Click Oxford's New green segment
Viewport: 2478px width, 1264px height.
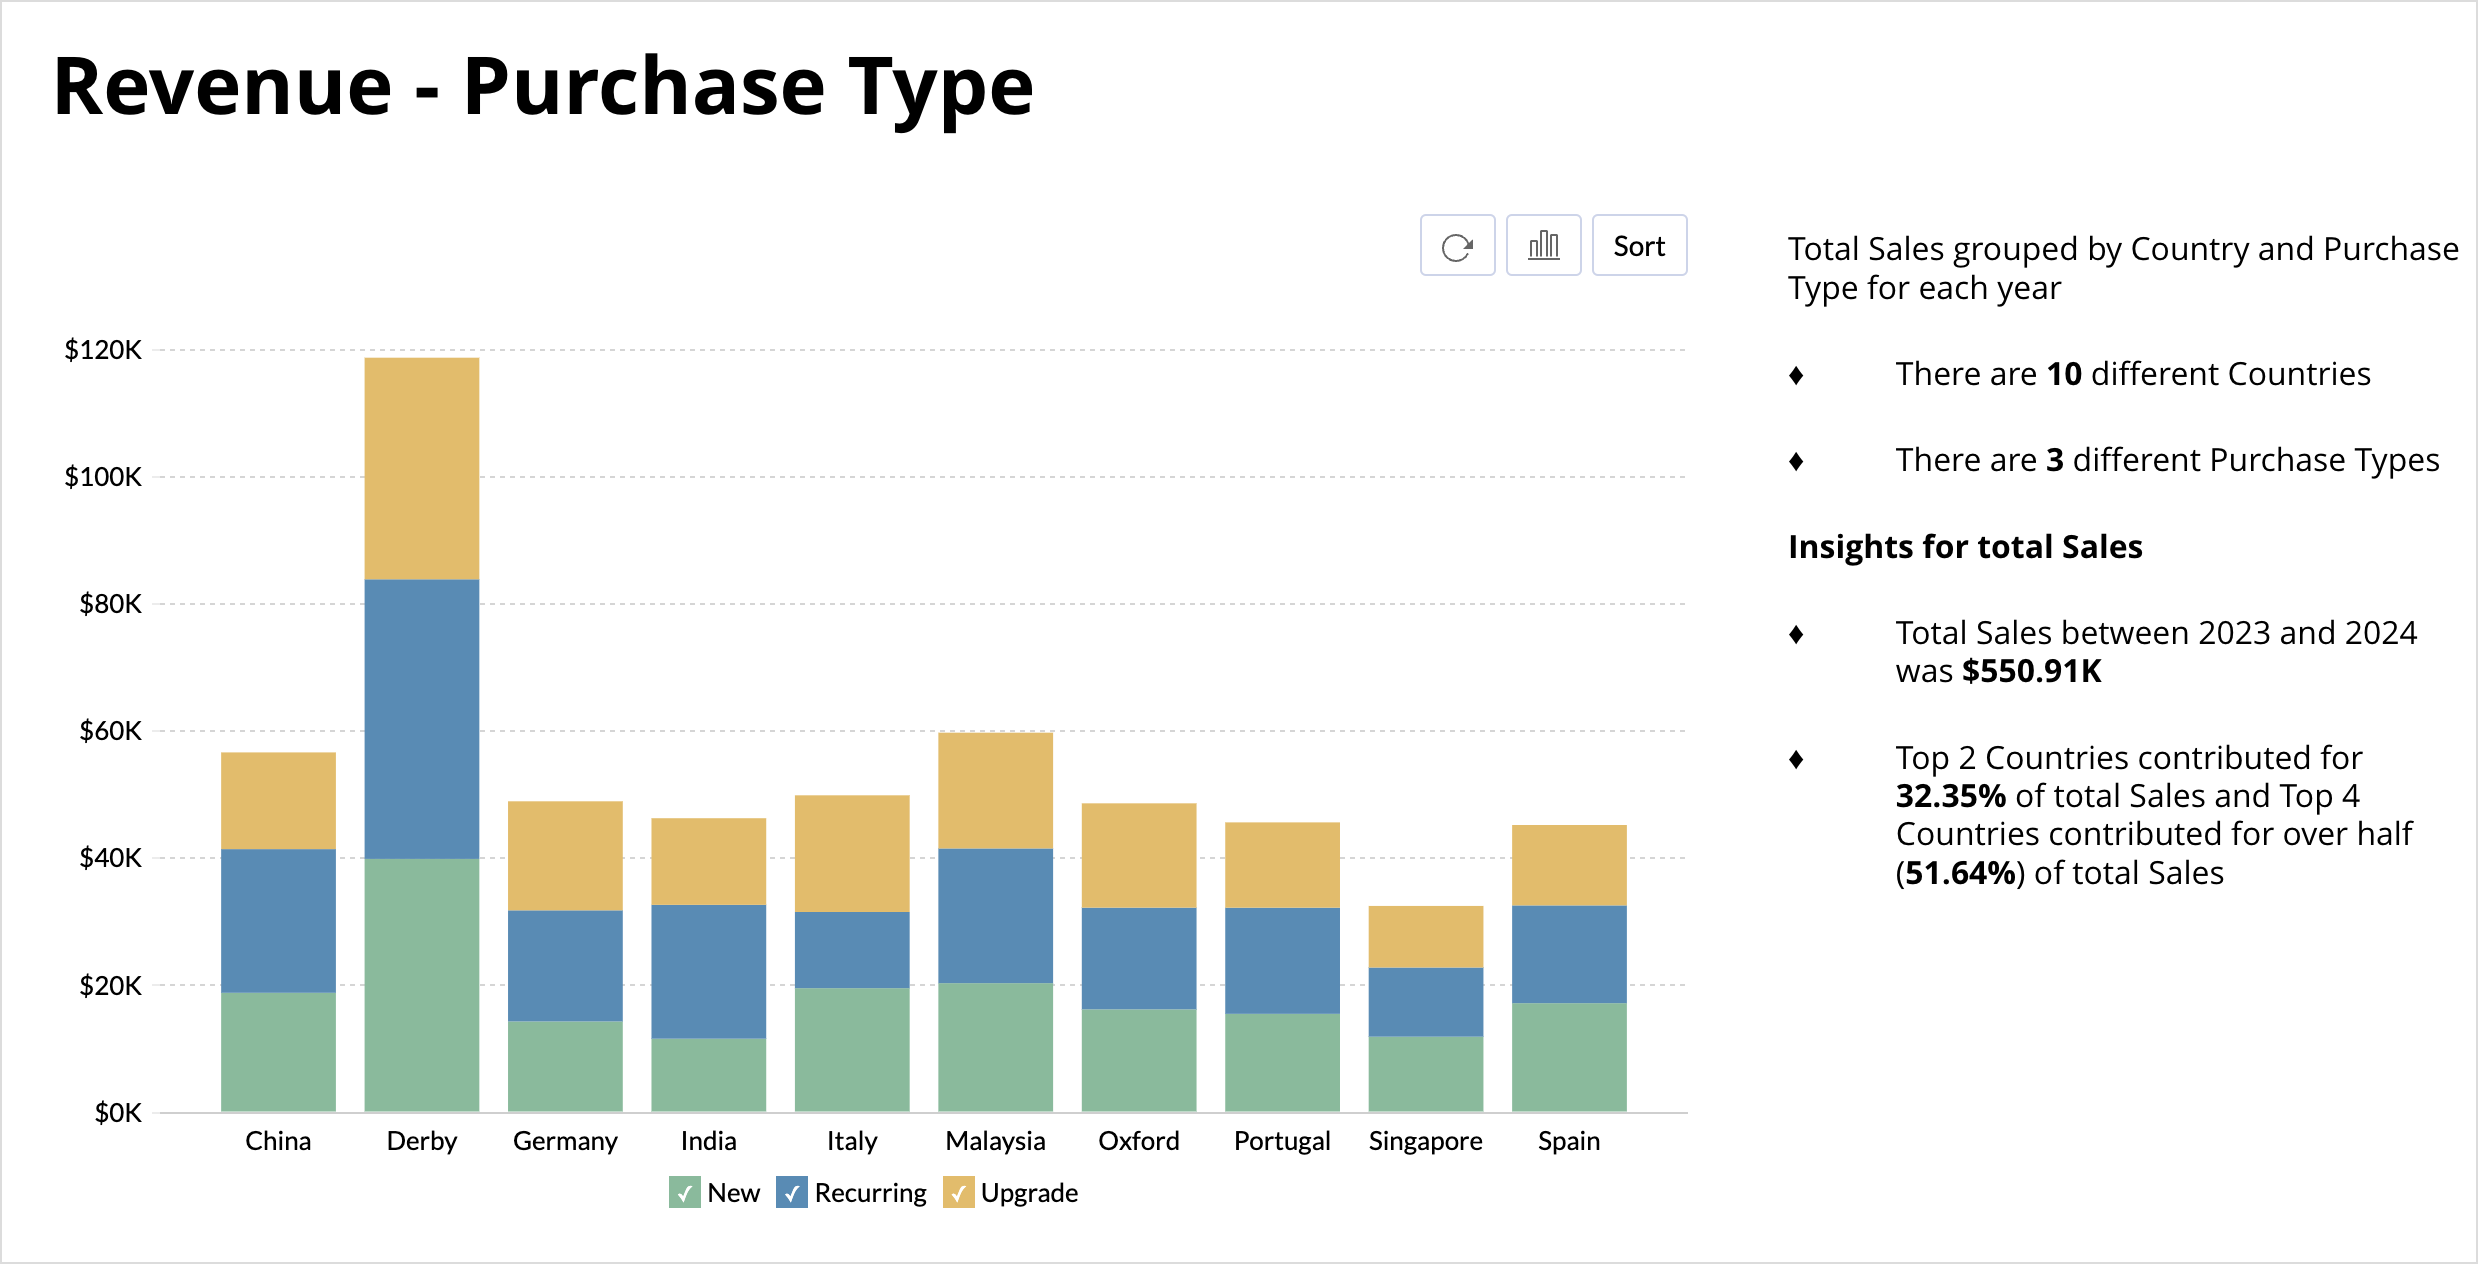coord(1139,1060)
